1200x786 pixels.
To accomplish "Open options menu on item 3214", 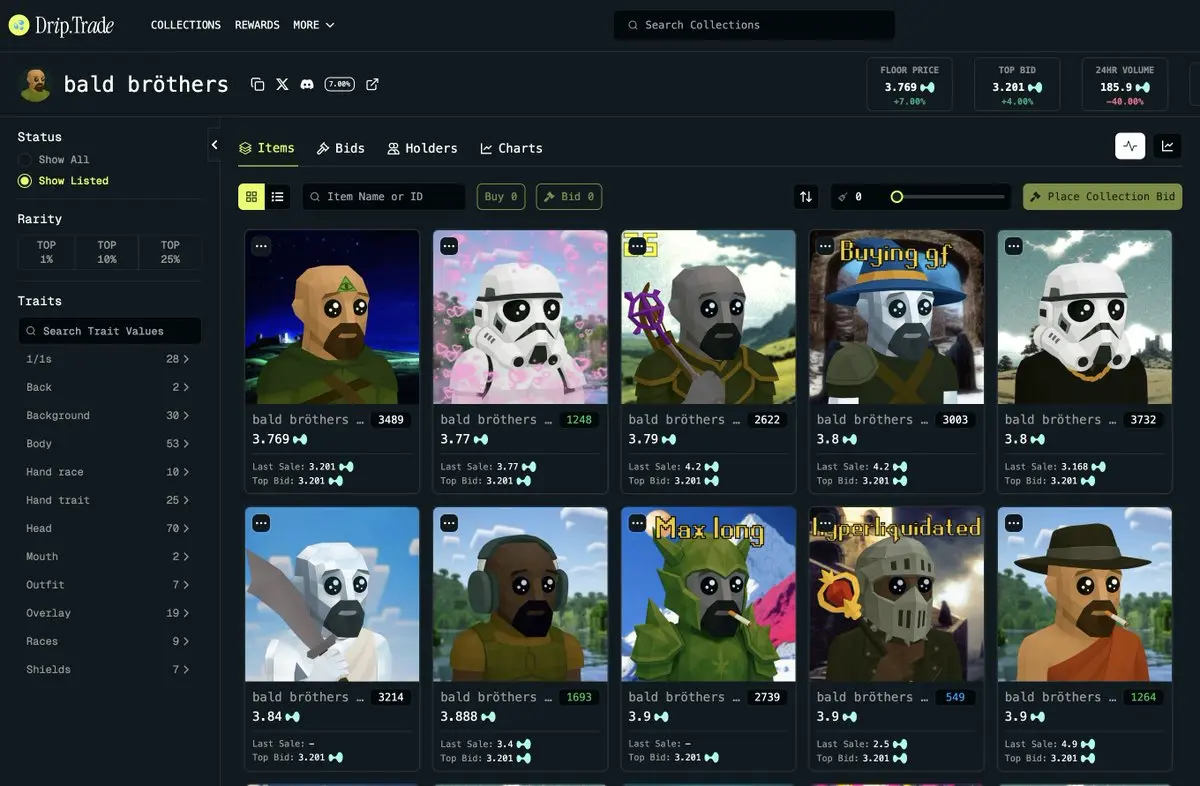I will coord(260,523).
